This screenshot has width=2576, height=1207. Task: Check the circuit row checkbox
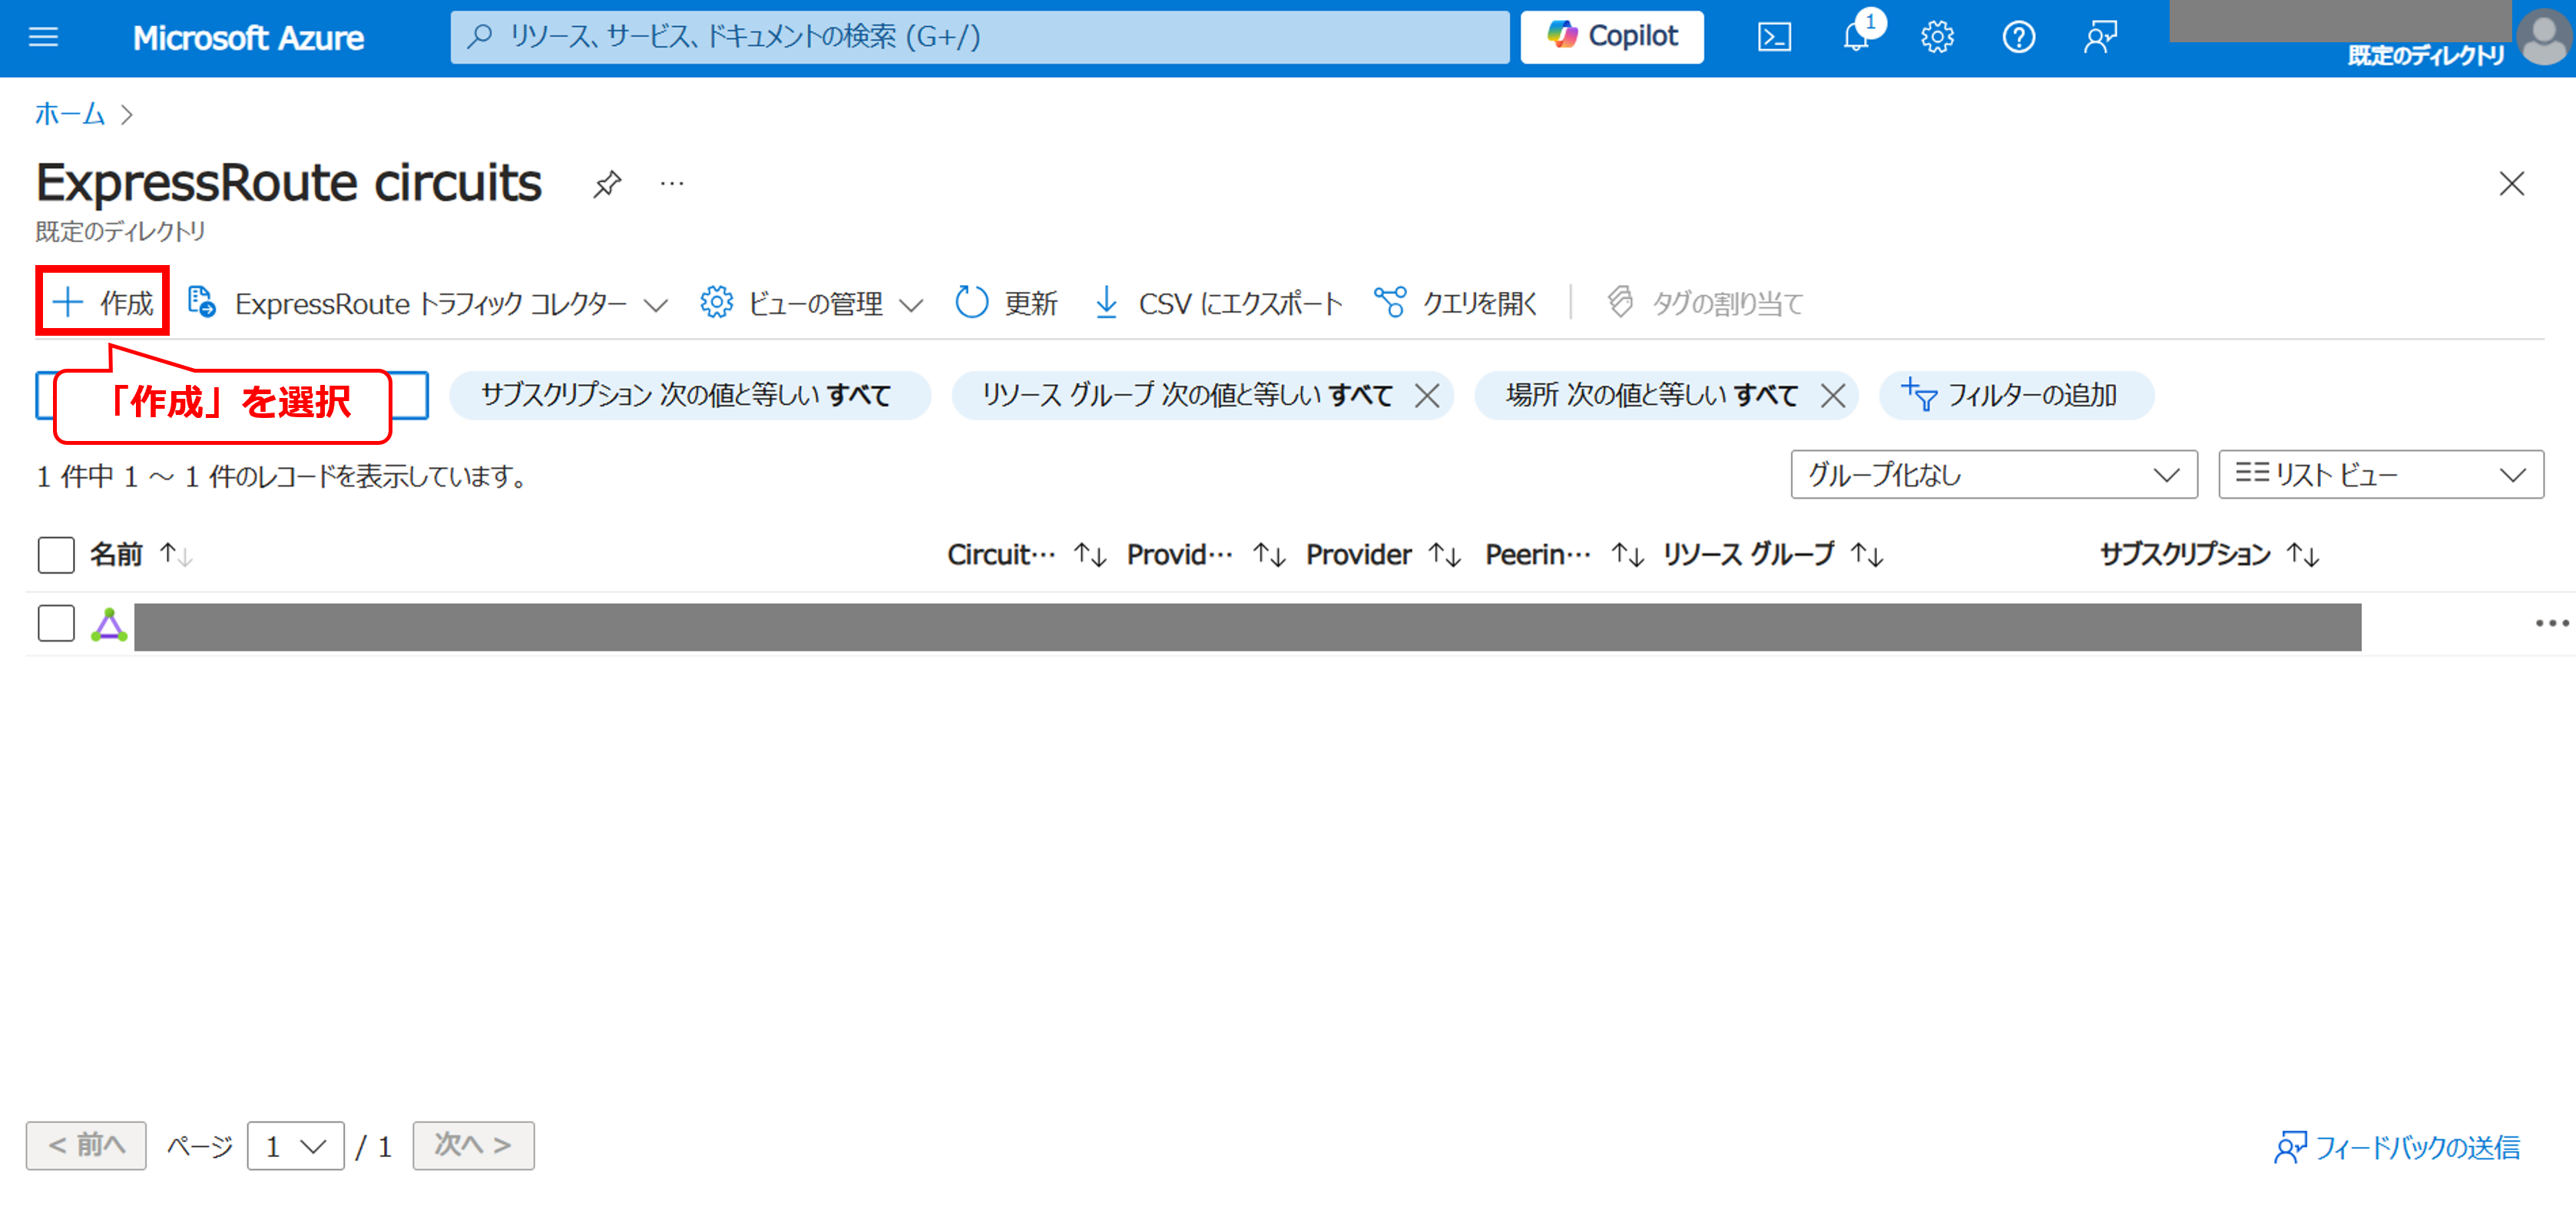[56, 623]
